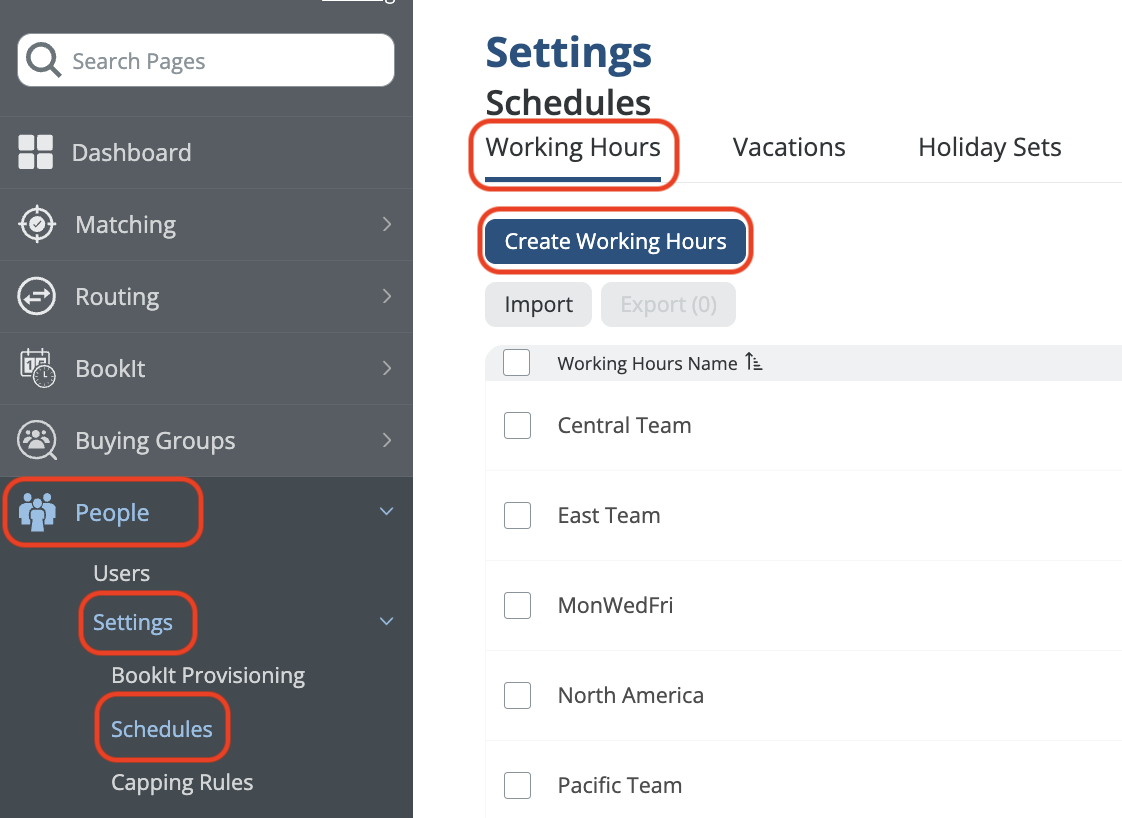Check the Central Team checkbox
The height and width of the screenshot is (818, 1122).
click(517, 426)
